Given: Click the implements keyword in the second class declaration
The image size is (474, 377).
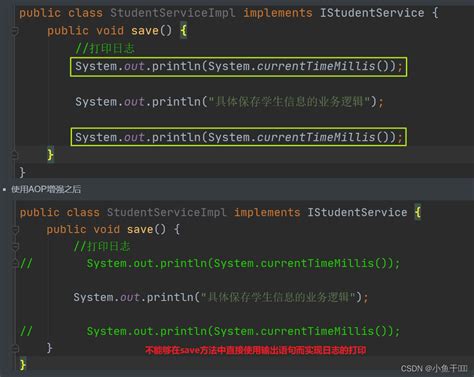Looking at the screenshot, I should click(x=267, y=212).
